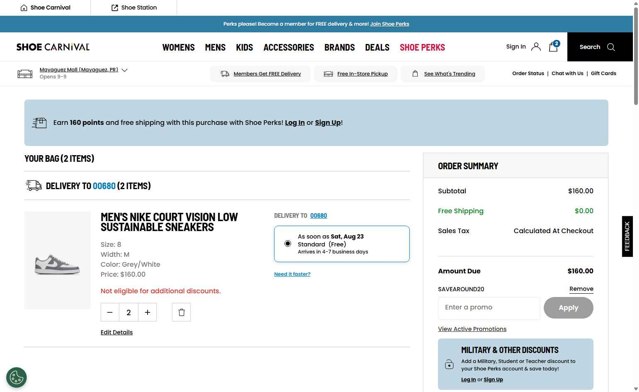Click the Nike sneaker product thumbnail
This screenshot has width=639, height=392.
(x=57, y=260)
